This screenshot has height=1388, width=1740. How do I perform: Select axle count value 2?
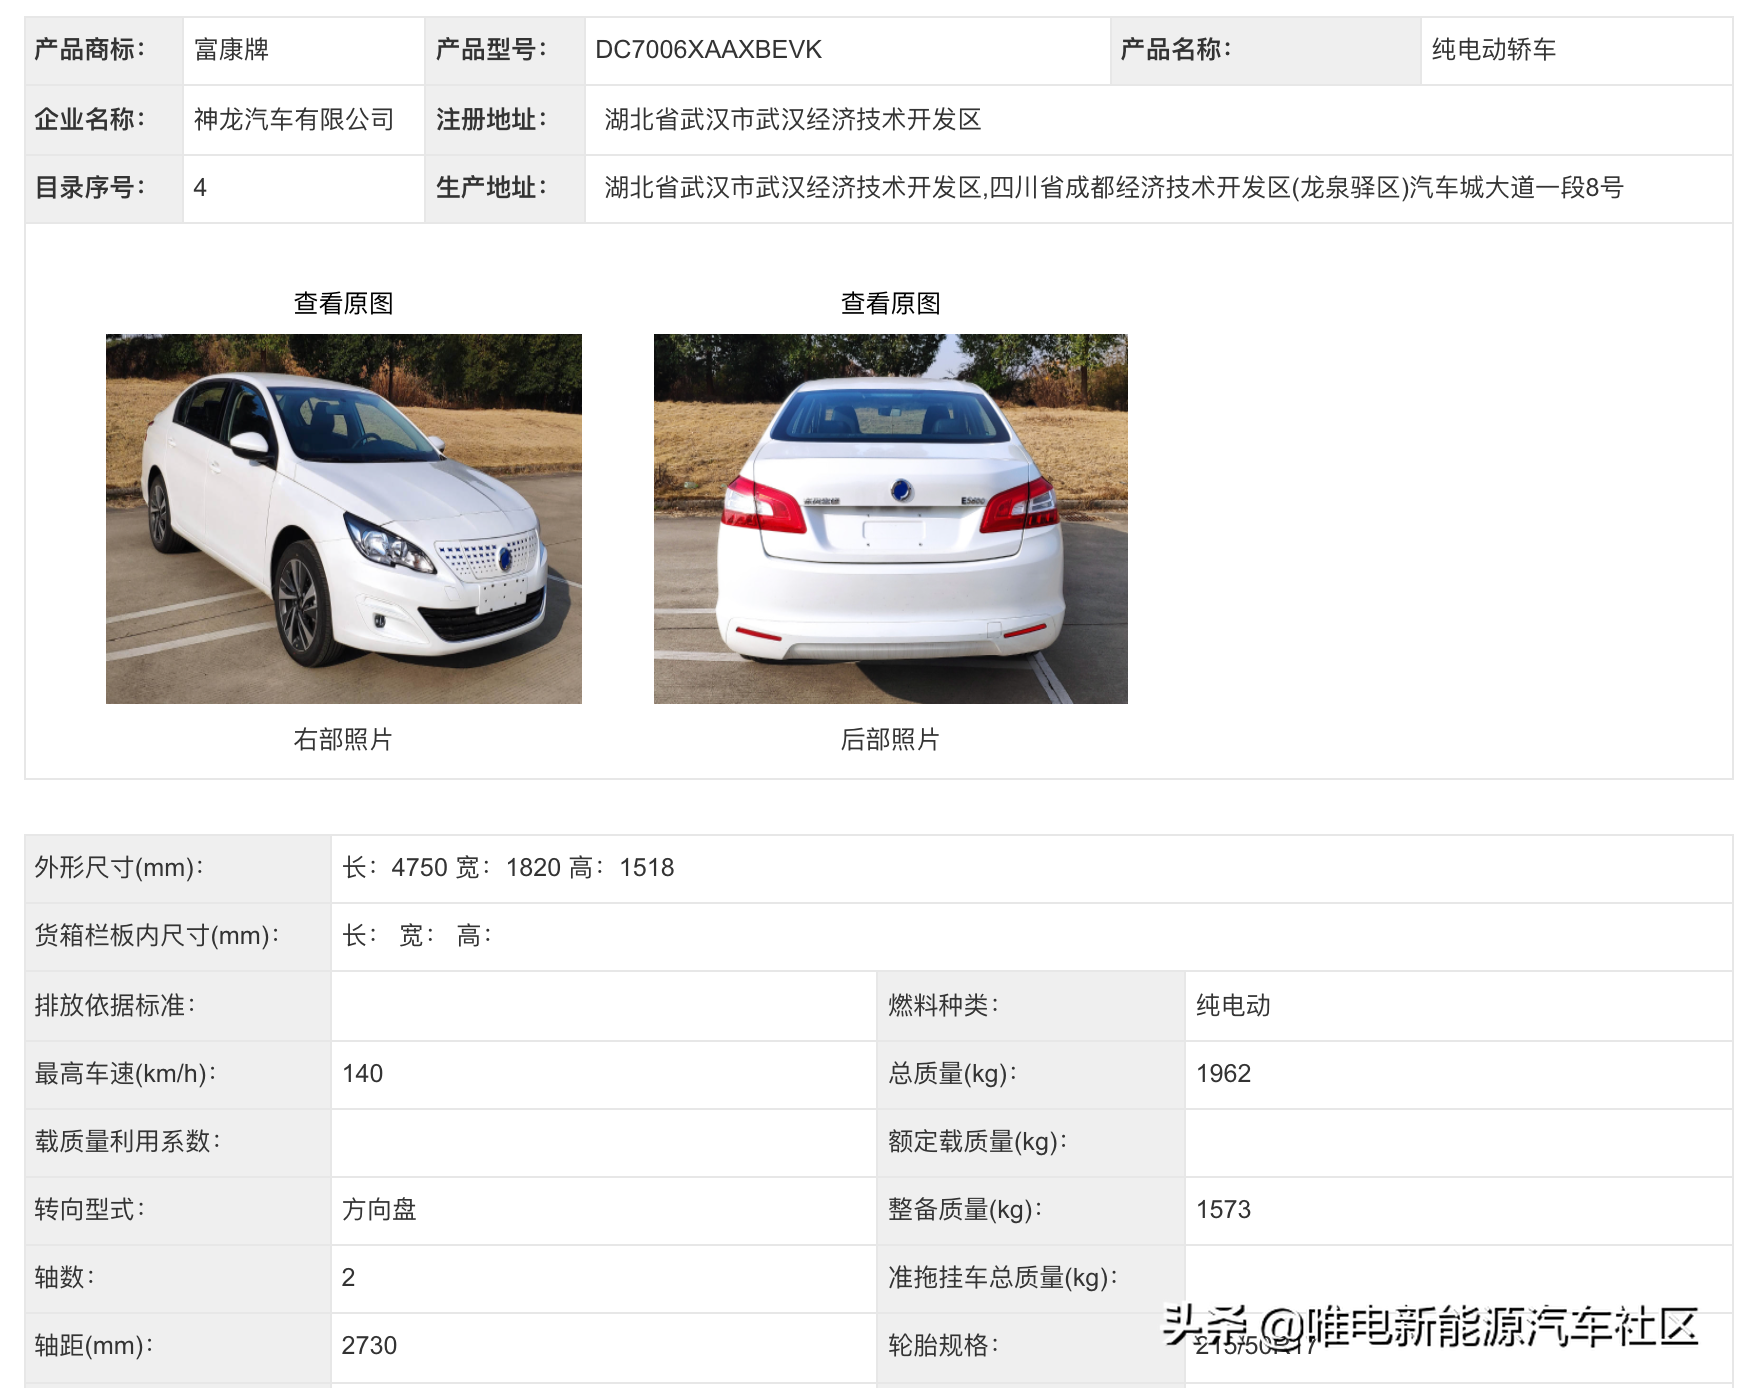tap(348, 1277)
